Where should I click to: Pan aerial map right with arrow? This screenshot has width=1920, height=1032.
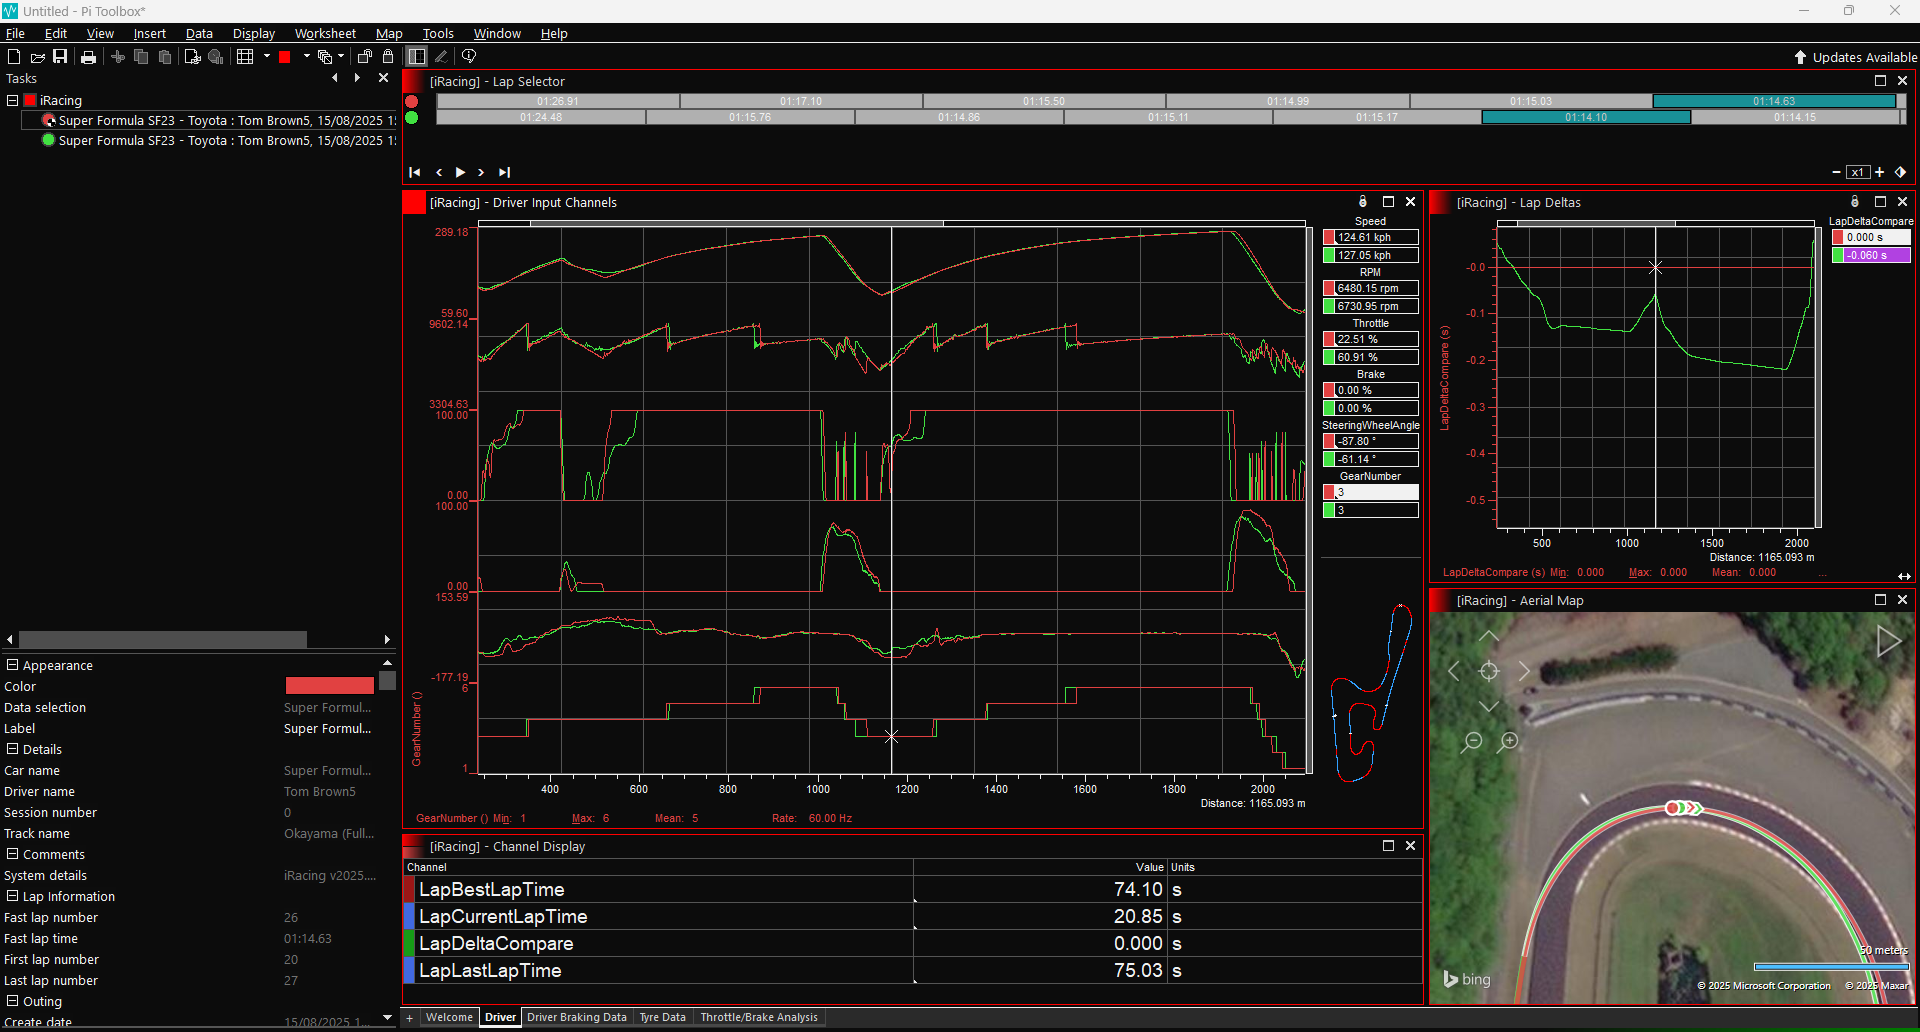[x=1524, y=671]
